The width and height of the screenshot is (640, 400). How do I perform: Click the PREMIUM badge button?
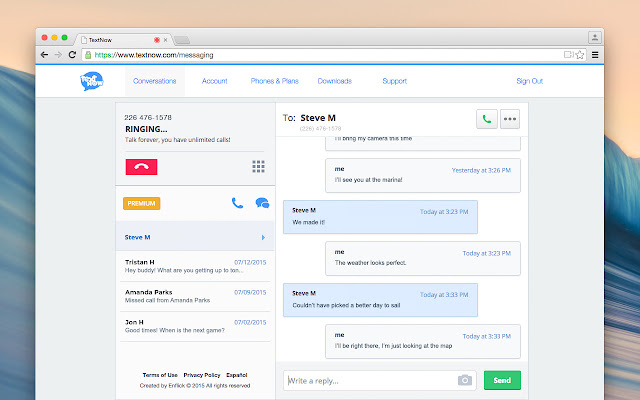coord(142,203)
